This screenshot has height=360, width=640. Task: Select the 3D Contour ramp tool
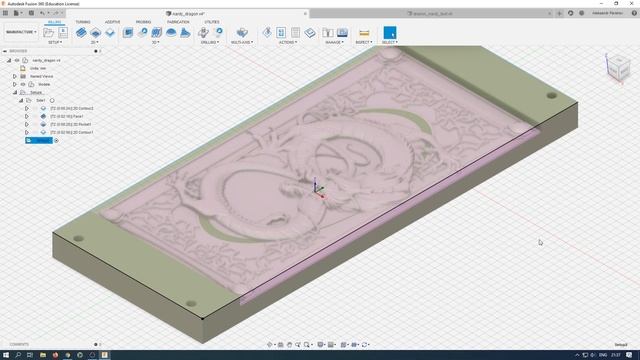pos(185,32)
